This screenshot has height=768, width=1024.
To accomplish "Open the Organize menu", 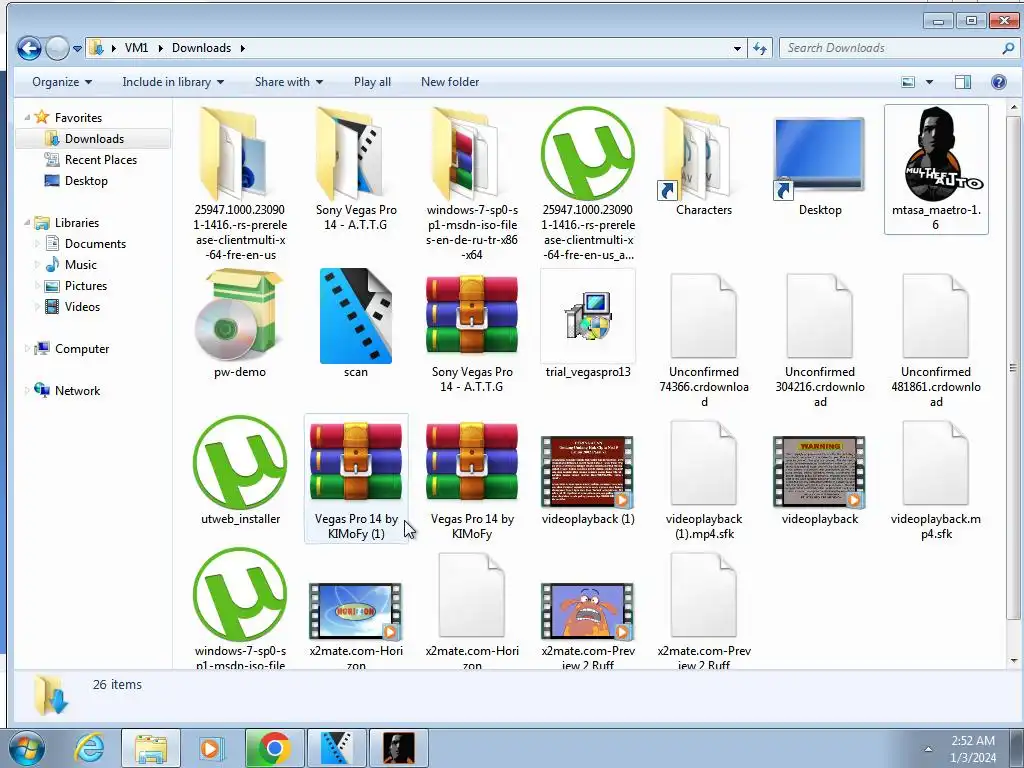I will [x=62, y=82].
